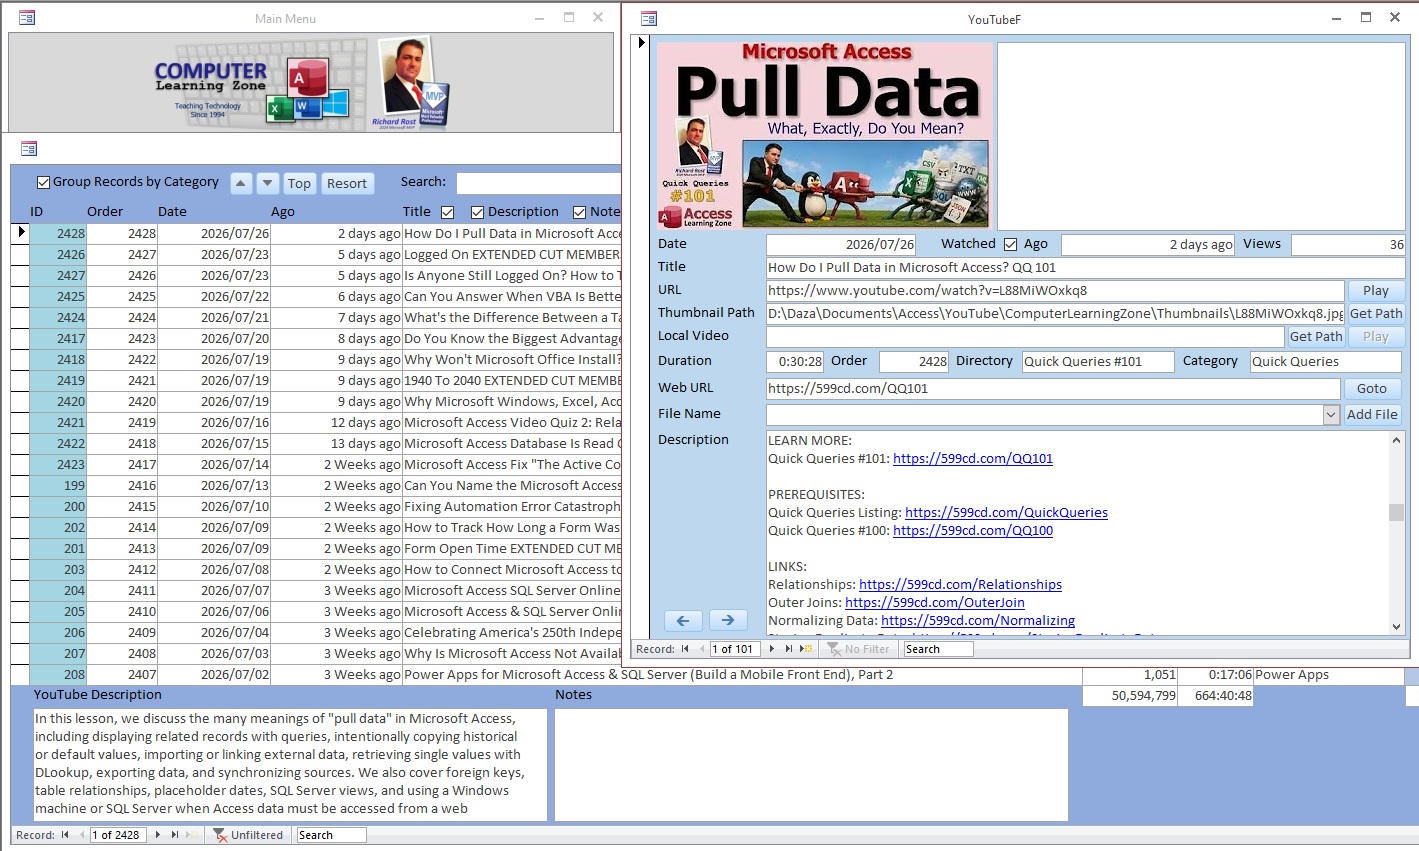Click the Top button
Image resolution: width=1419 pixels, height=851 pixels.
[299, 184]
